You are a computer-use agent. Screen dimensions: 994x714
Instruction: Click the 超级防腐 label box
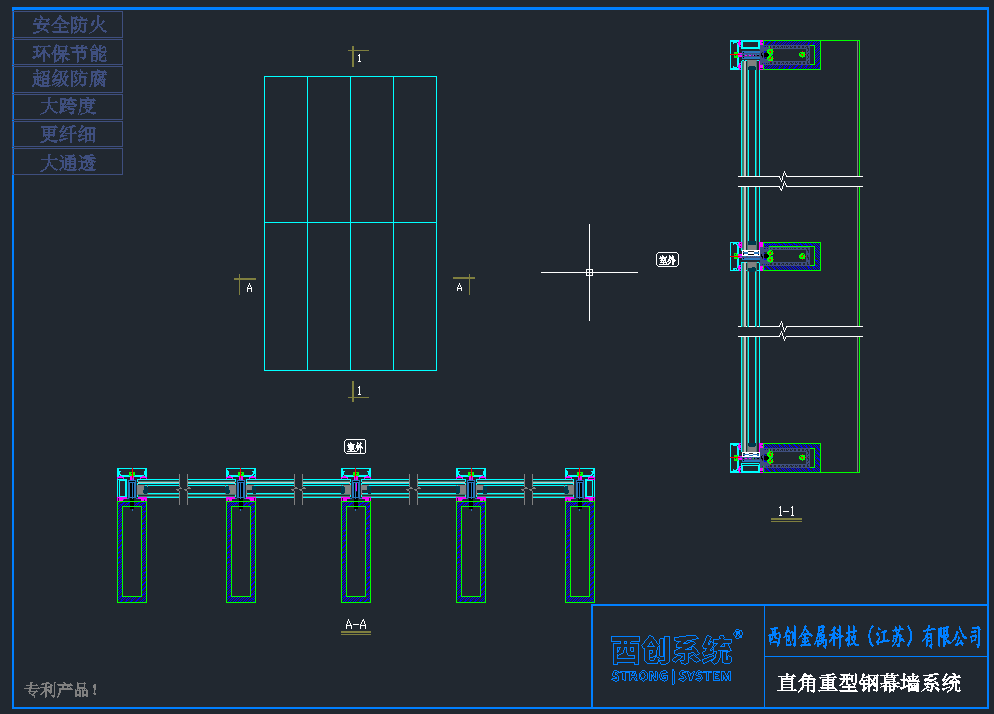tap(68, 79)
